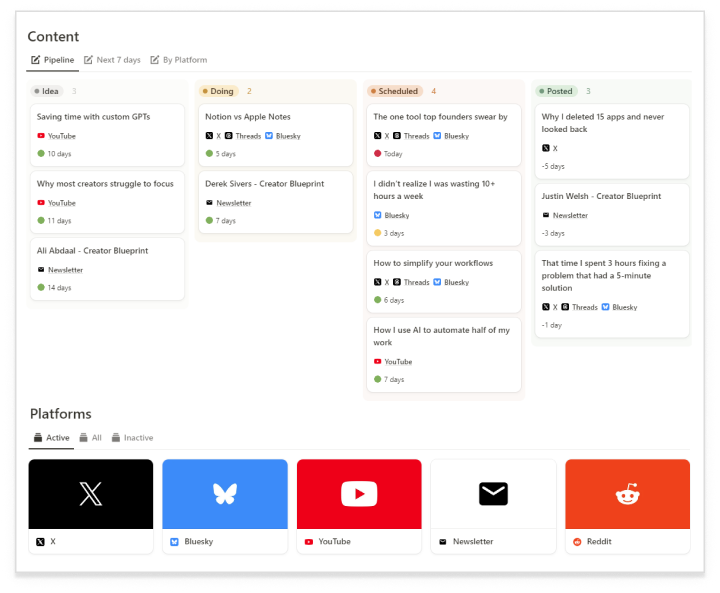
Task: Show Active platforms tab
Action: pyautogui.click(x=51, y=438)
